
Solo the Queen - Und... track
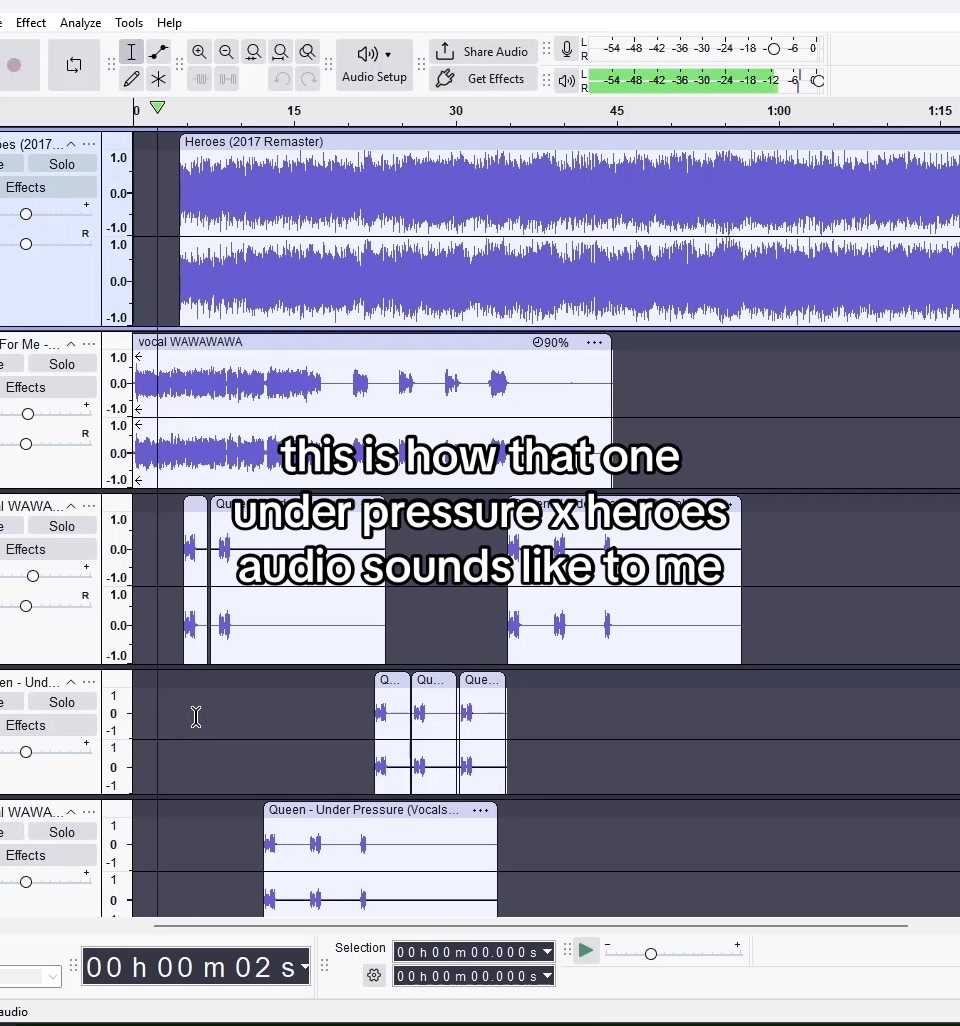coord(62,702)
